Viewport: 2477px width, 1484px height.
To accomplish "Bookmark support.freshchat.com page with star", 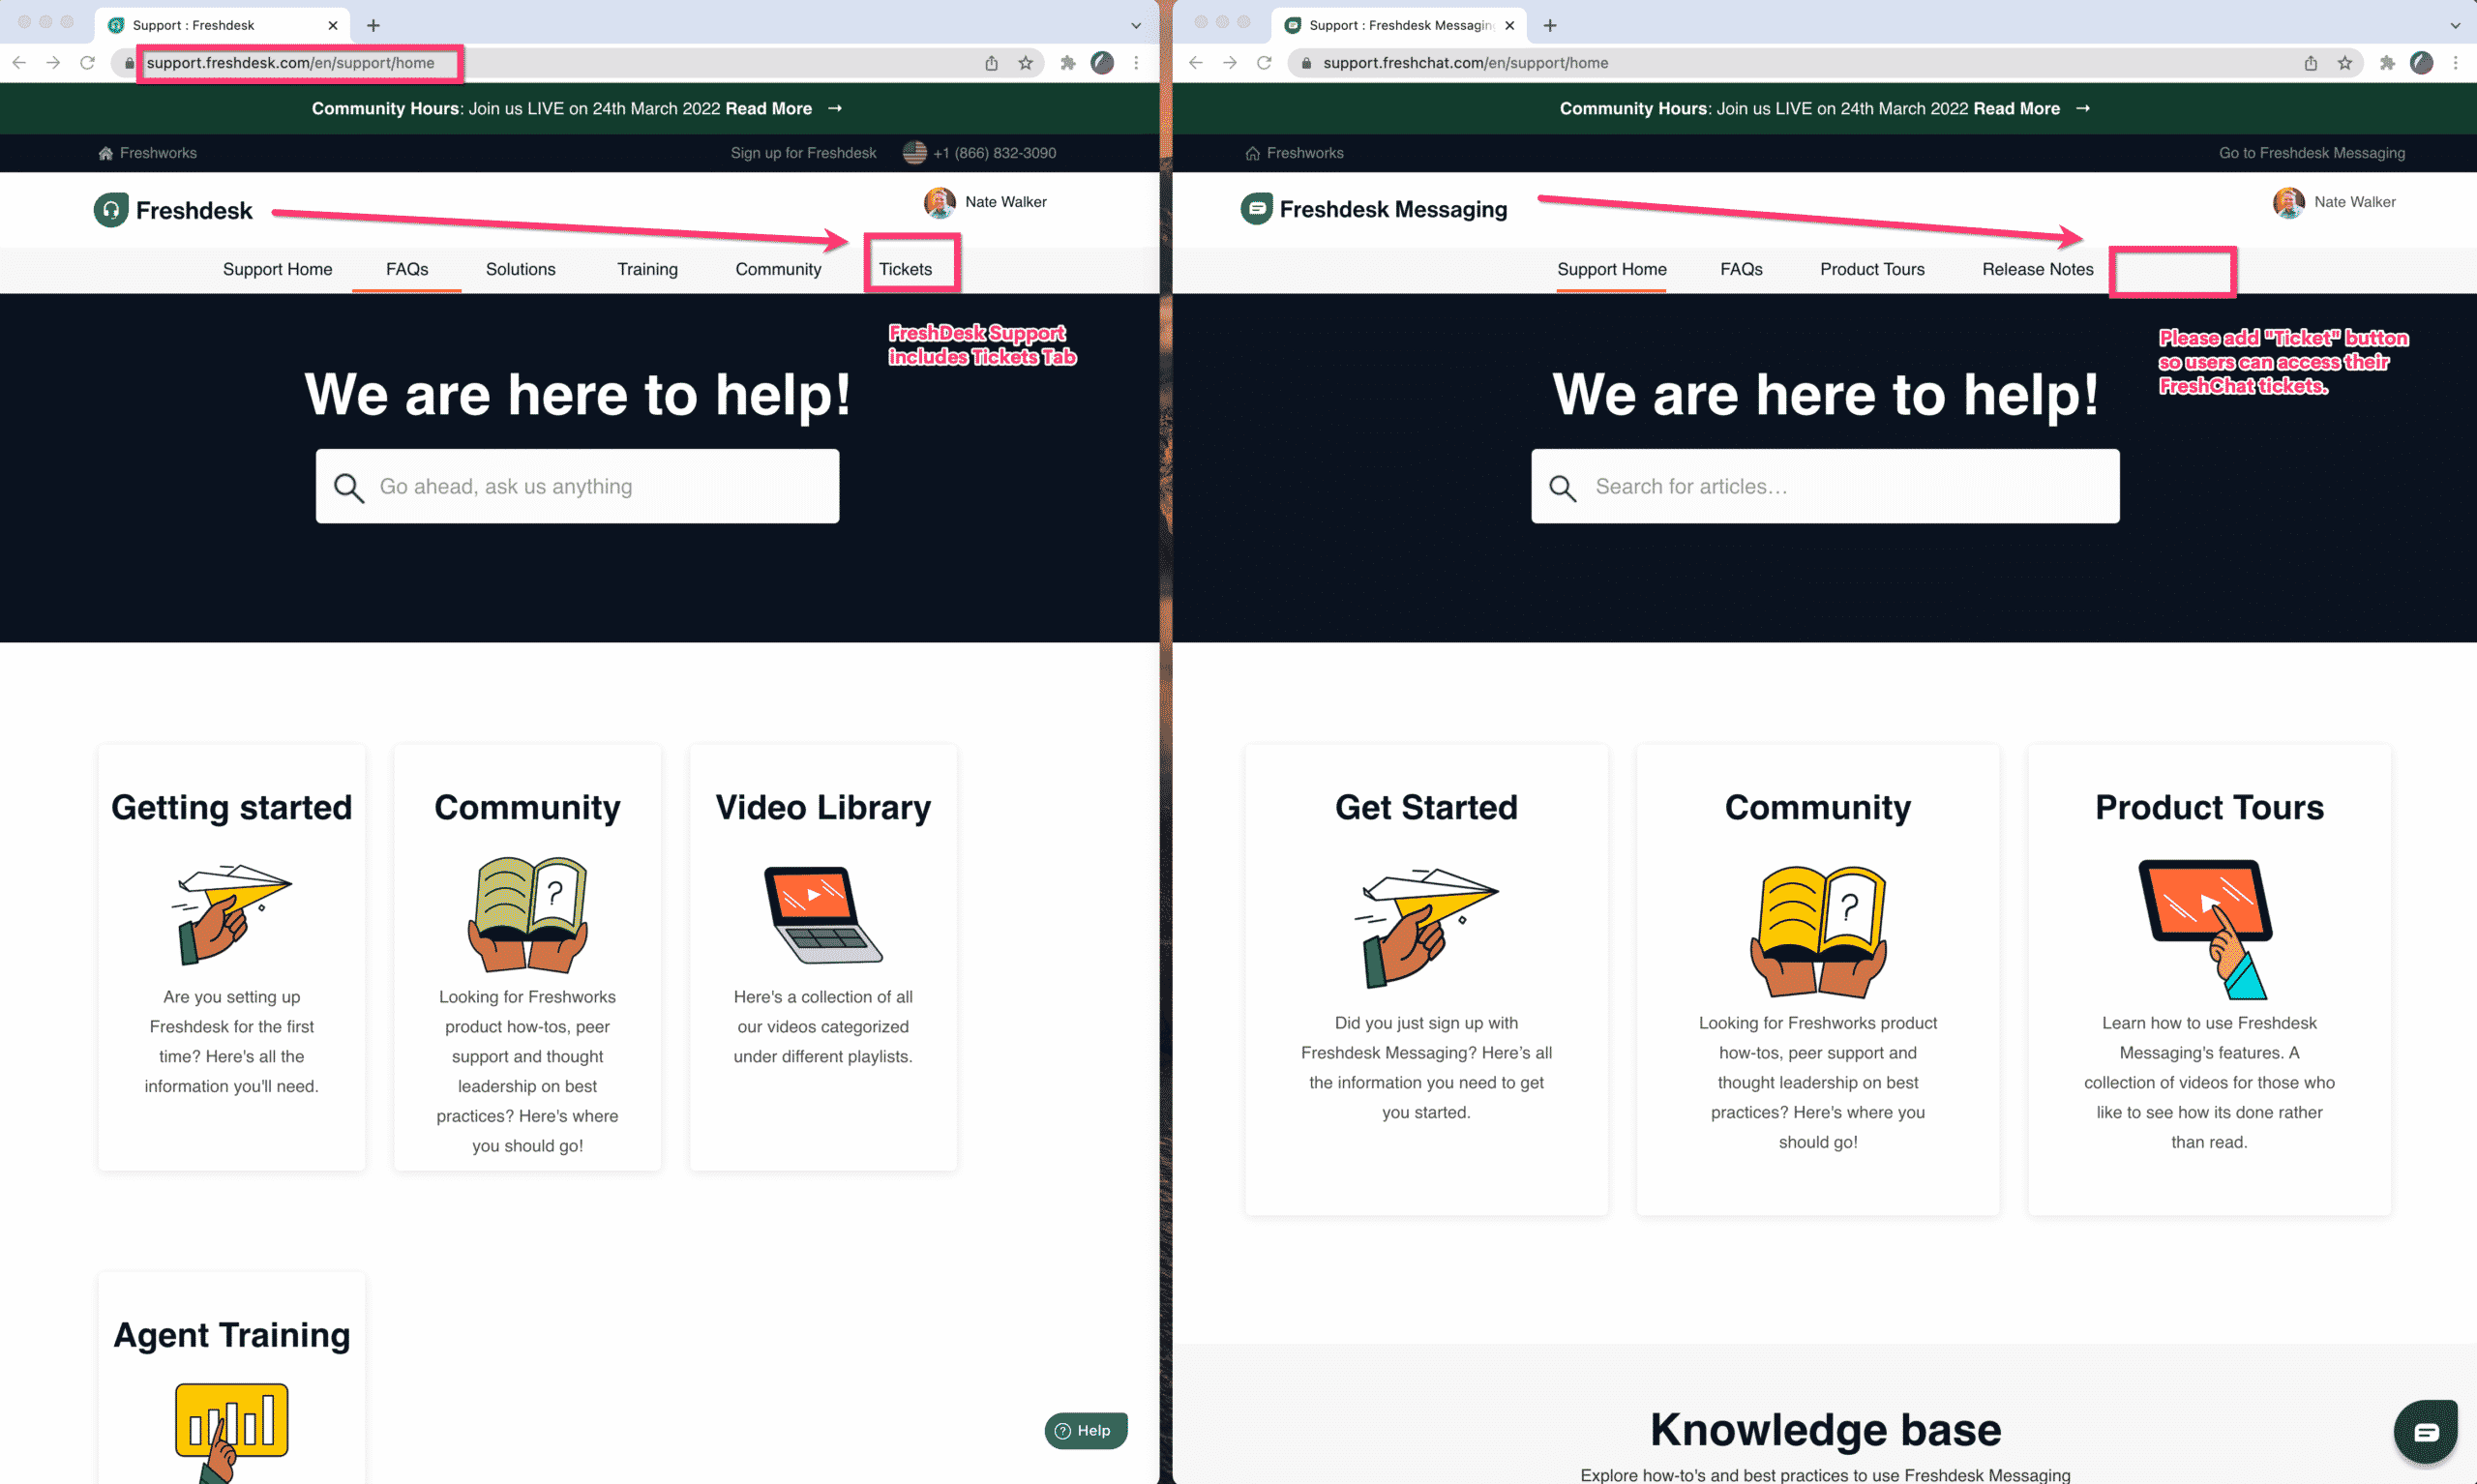I will pos(2344,63).
